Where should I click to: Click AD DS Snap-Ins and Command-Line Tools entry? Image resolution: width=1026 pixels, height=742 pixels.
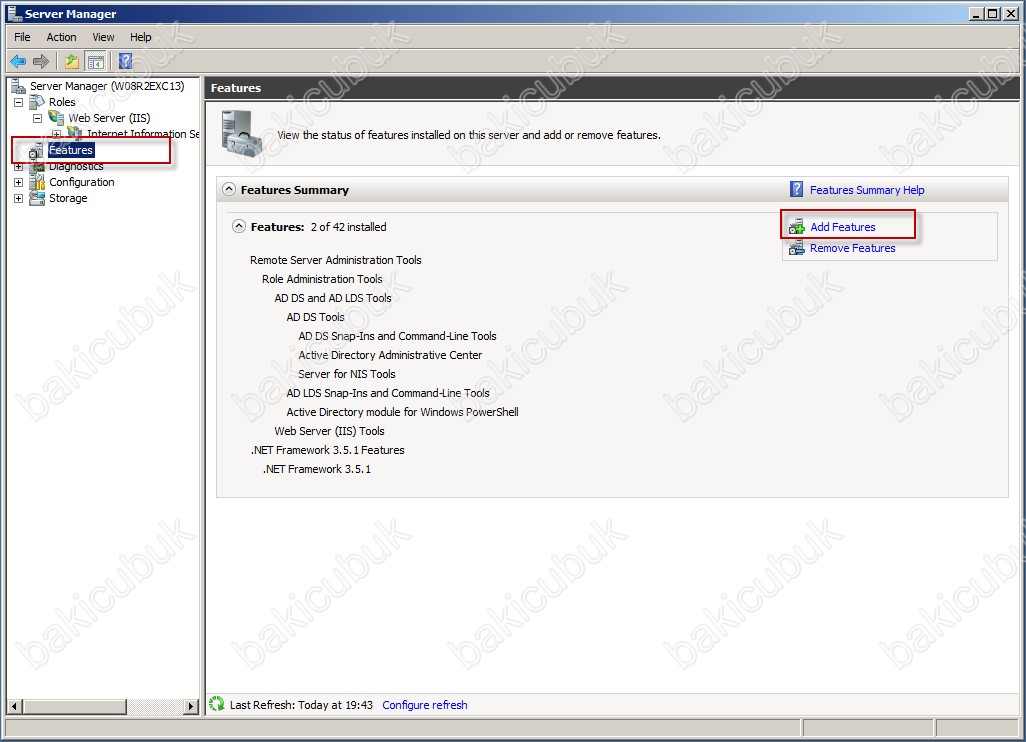pyautogui.click(x=398, y=336)
